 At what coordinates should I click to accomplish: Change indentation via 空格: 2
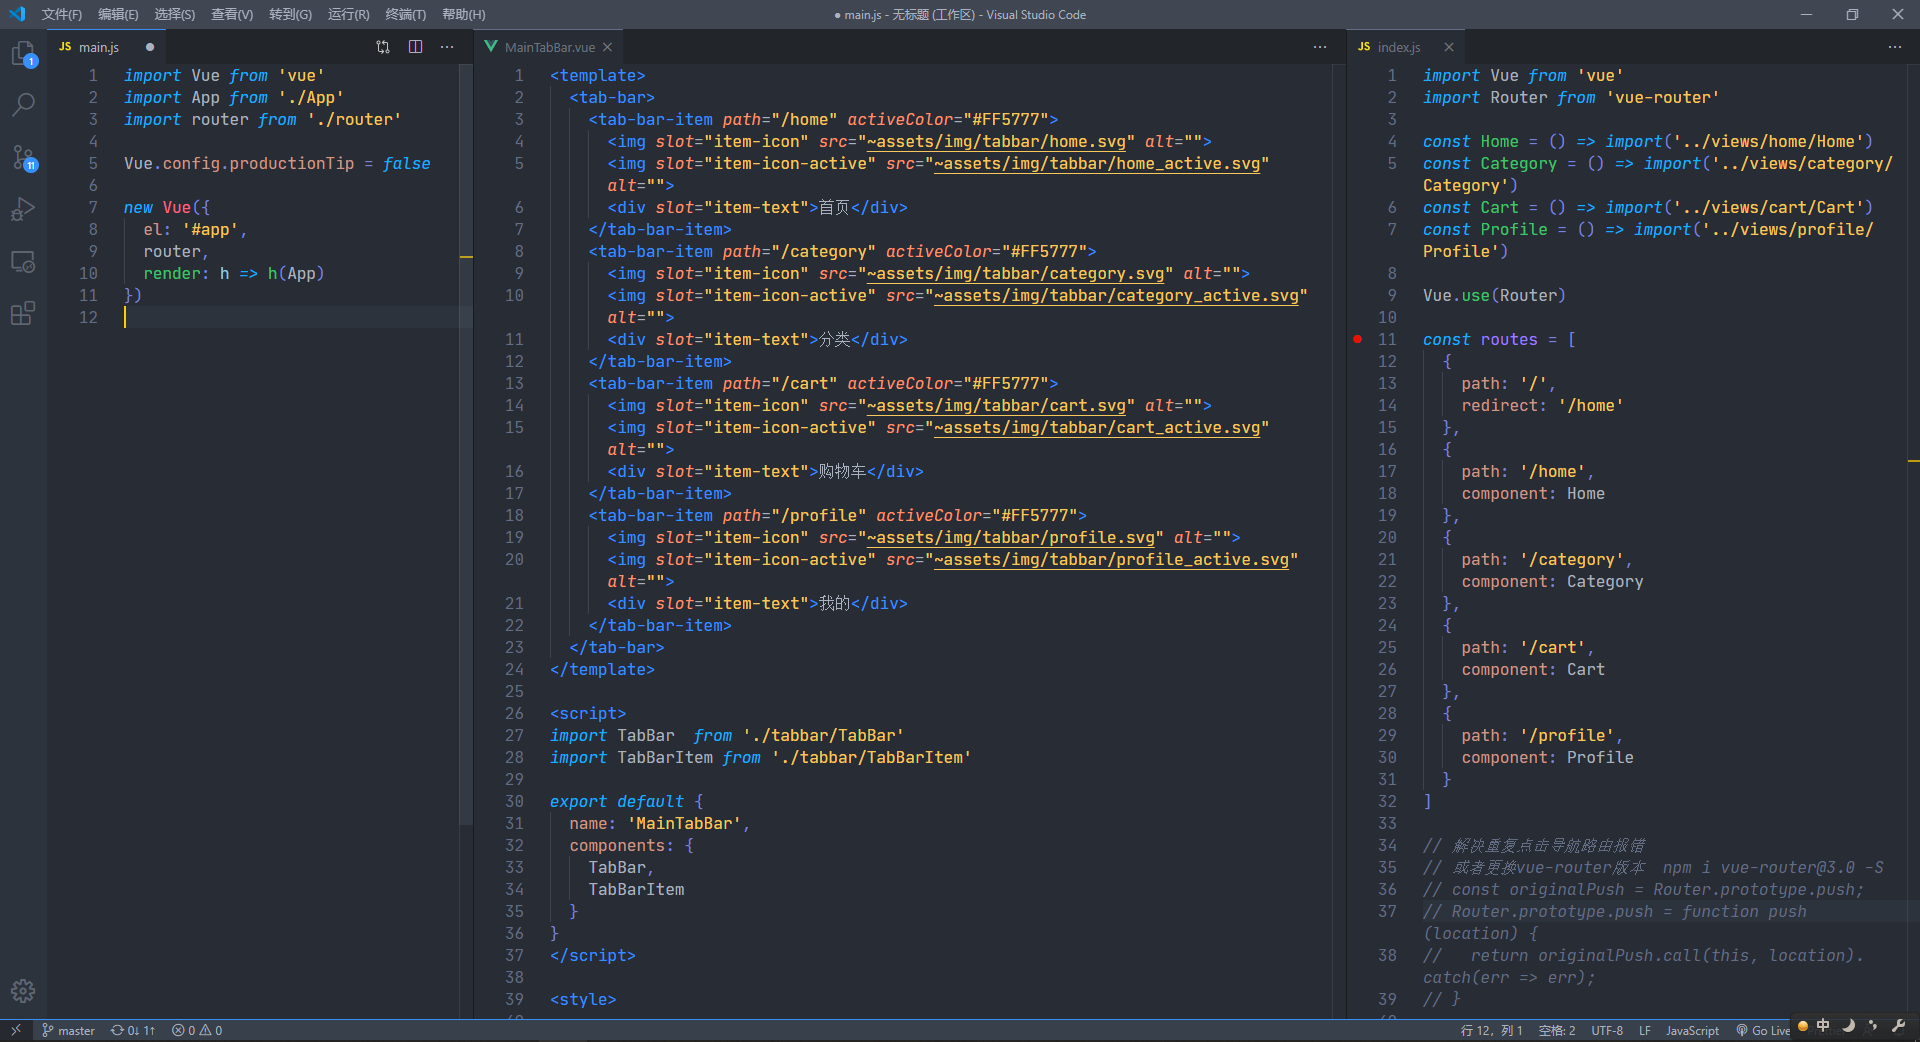pos(1556,1030)
